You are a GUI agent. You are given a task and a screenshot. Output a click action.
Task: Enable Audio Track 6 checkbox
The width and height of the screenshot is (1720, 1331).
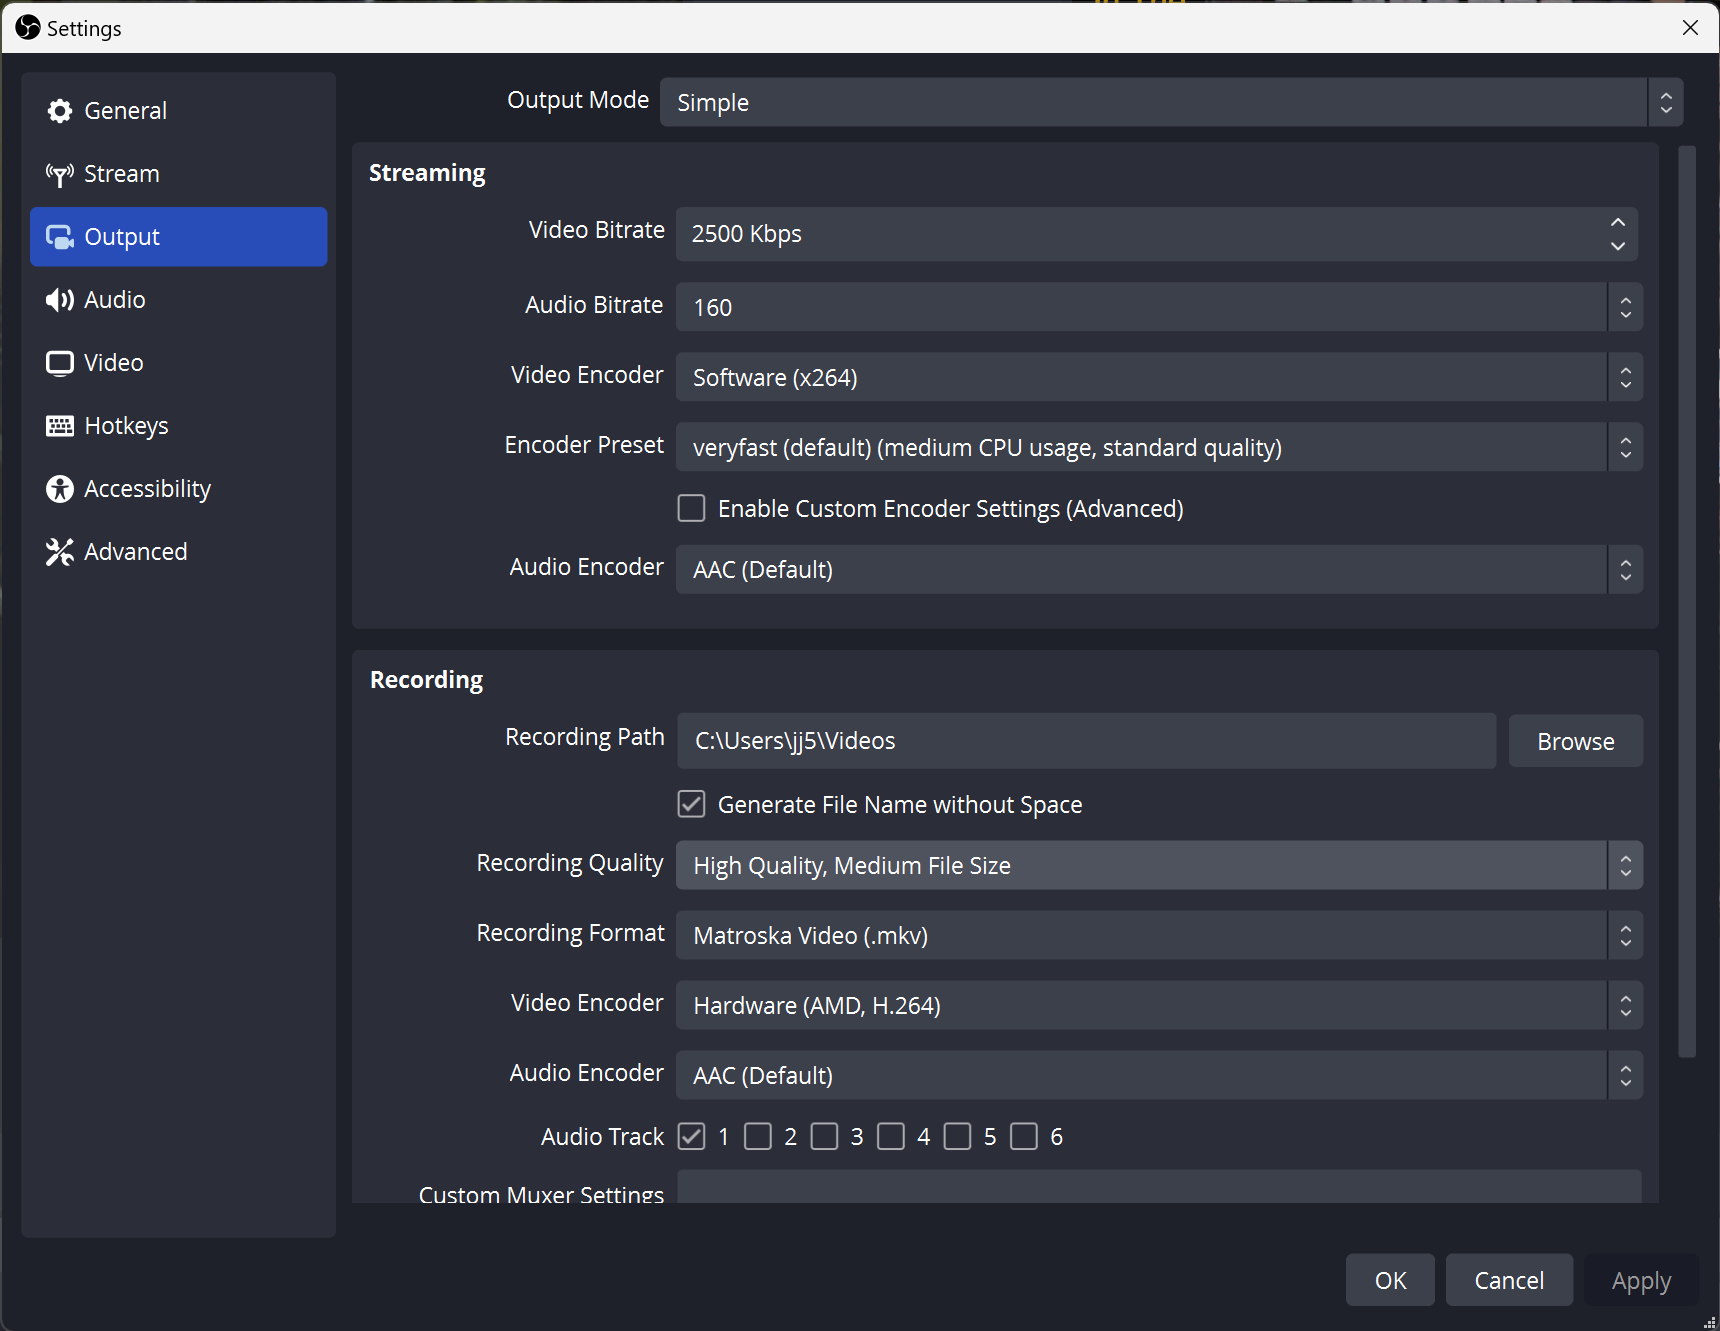1024,1137
